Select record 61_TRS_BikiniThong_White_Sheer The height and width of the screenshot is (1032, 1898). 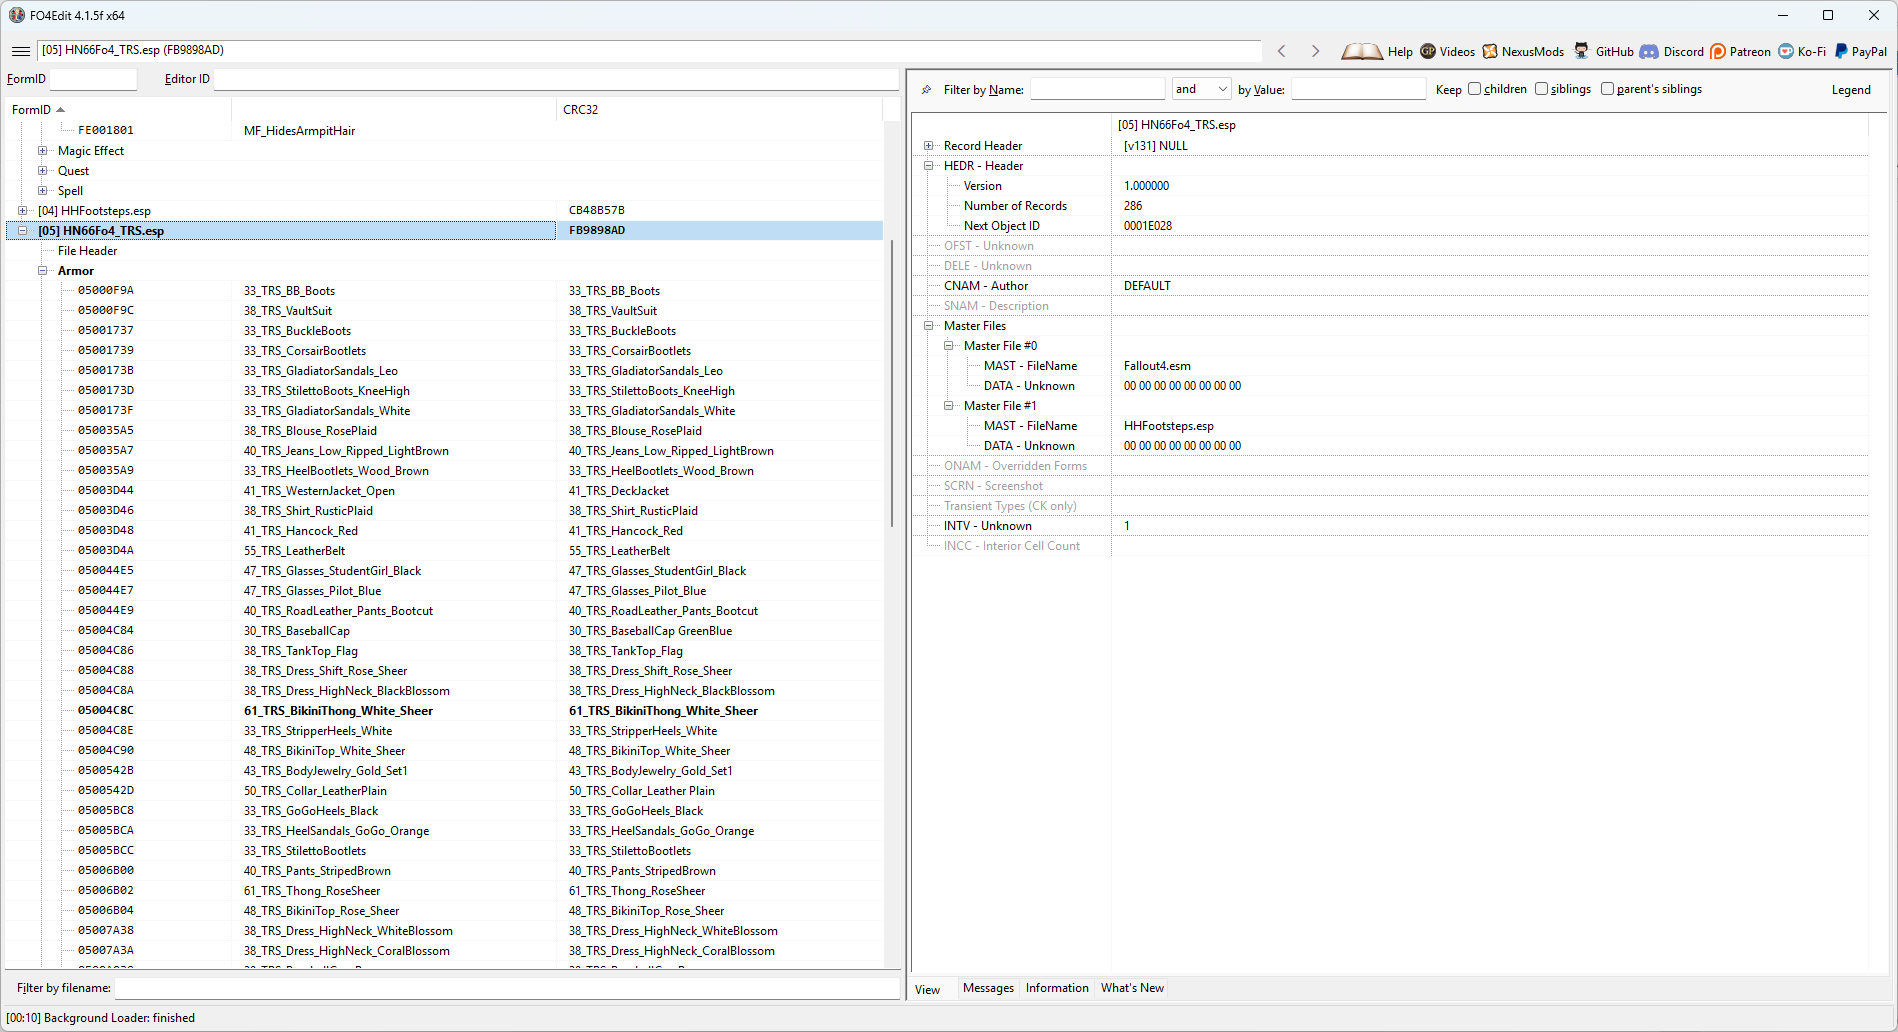point(338,711)
